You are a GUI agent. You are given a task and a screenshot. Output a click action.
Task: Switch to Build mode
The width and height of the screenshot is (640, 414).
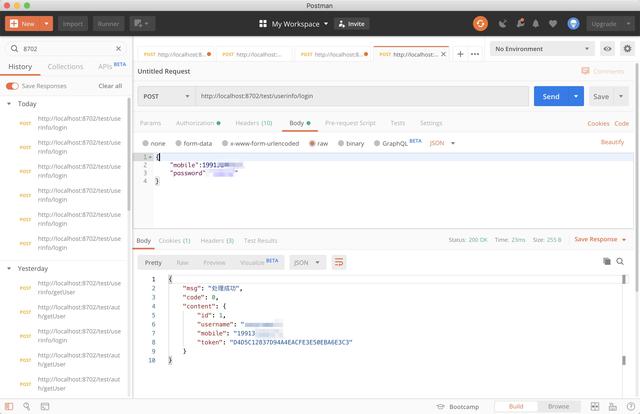click(x=516, y=406)
